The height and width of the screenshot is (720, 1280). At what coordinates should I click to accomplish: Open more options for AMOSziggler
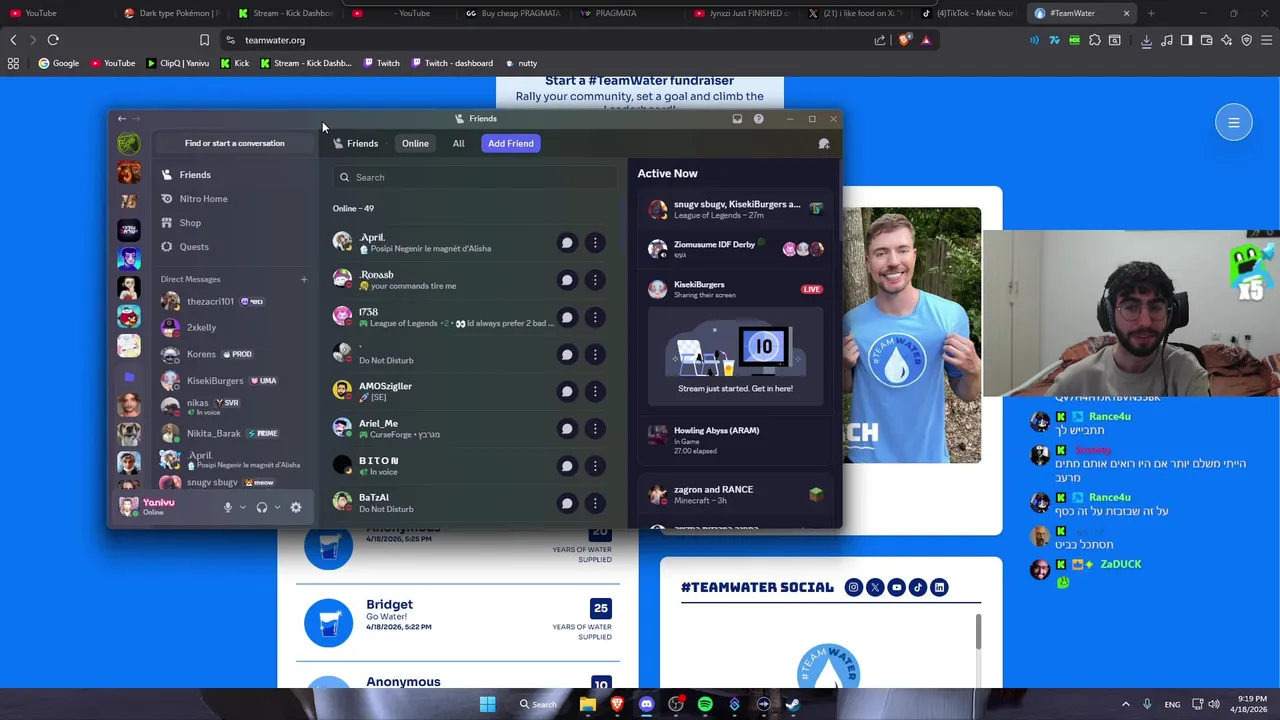coord(595,391)
